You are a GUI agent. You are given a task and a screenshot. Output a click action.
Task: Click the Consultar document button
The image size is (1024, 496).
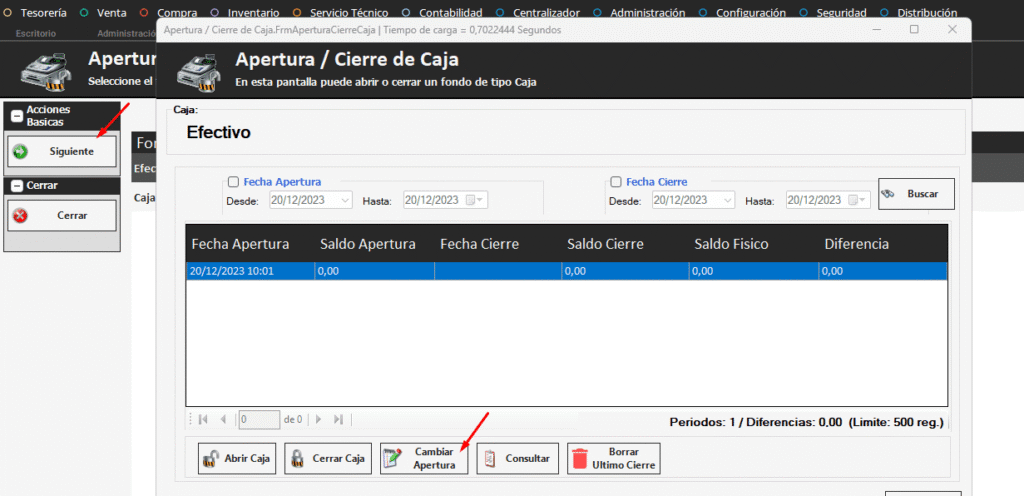pyautogui.click(x=516, y=459)
